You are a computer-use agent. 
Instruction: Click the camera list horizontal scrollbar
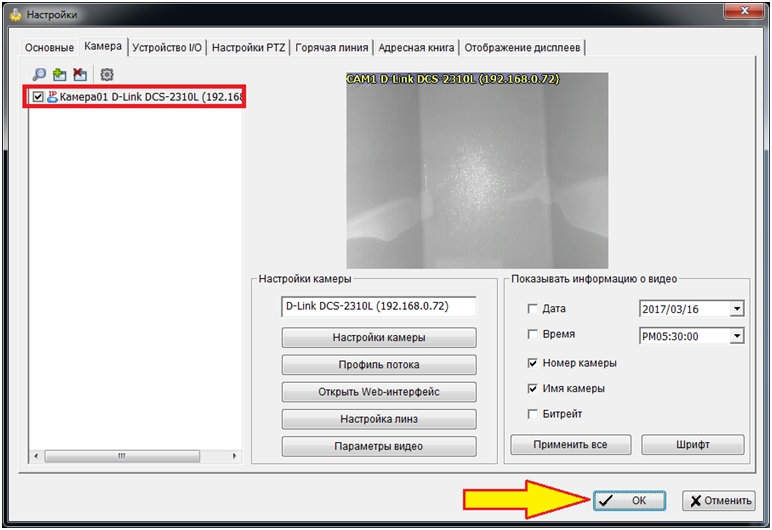[136, 456]
